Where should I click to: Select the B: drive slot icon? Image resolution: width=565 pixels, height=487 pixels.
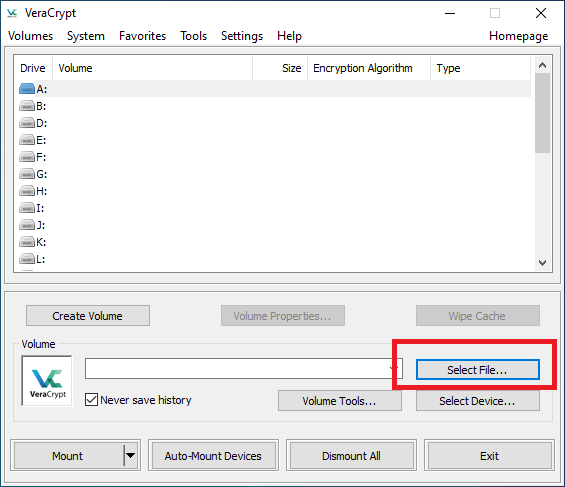(x=27, y=106)
